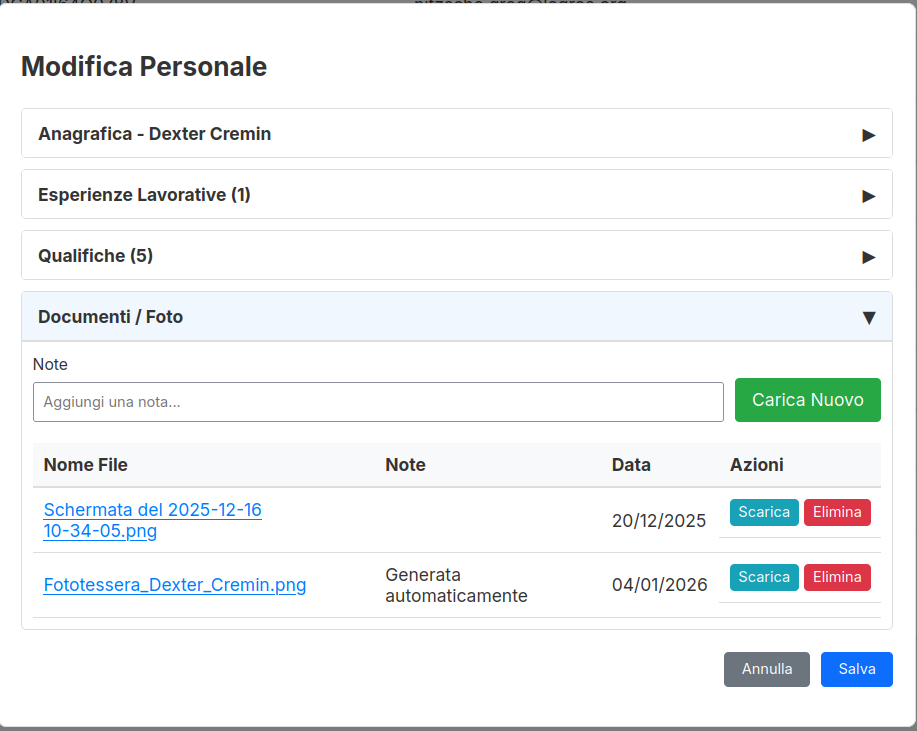The width and height of the screenshot is (917, 731).
Task: Cancel changes with Annulla
Action: coord(766,669)
